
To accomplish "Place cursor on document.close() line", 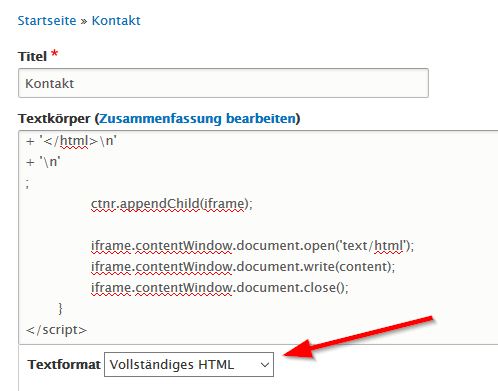I will tap(220, 288).
